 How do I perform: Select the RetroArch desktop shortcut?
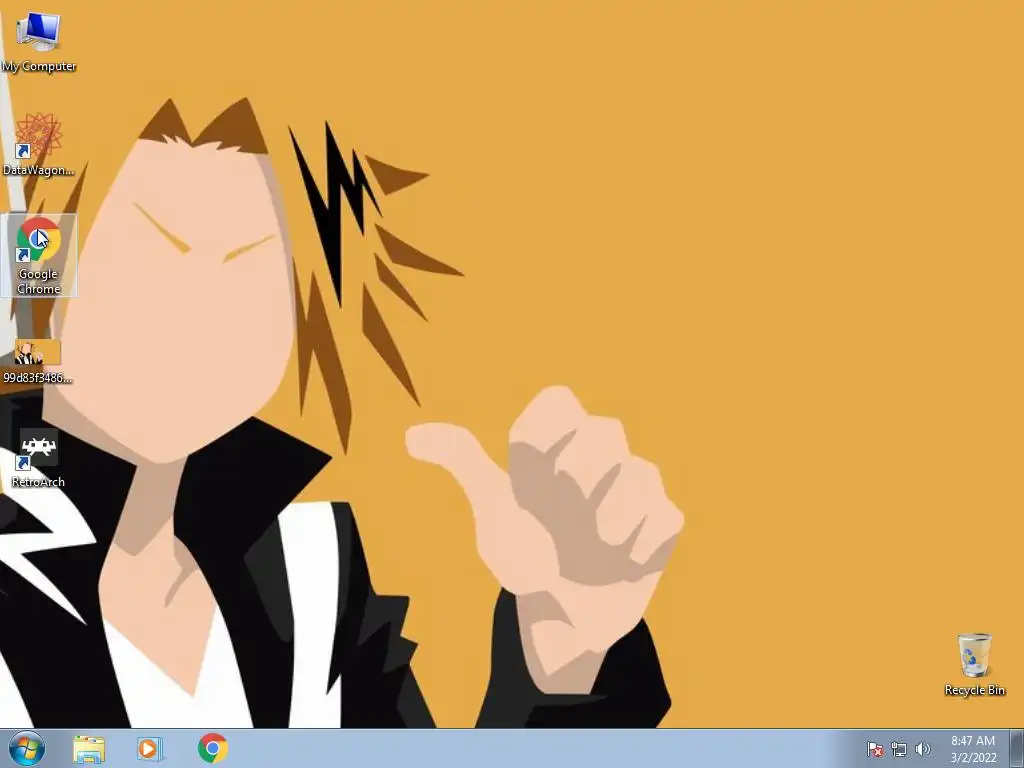coord(39,458)
